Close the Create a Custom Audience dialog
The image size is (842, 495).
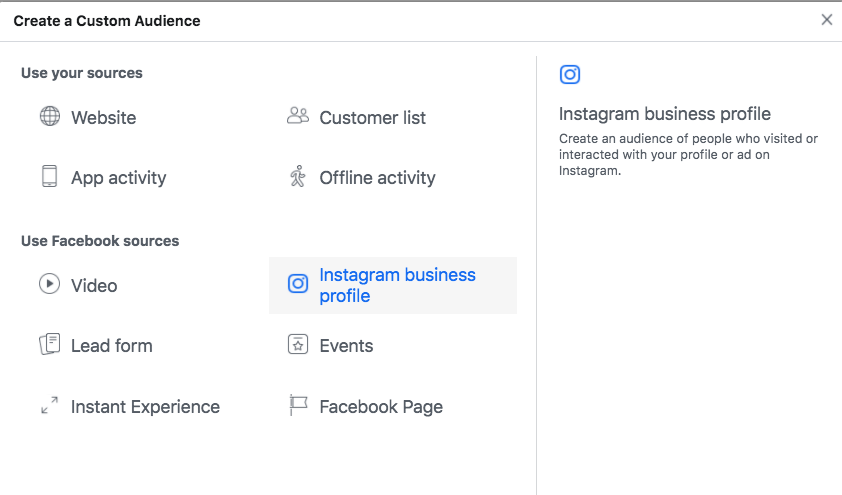[x=826, y=20]
